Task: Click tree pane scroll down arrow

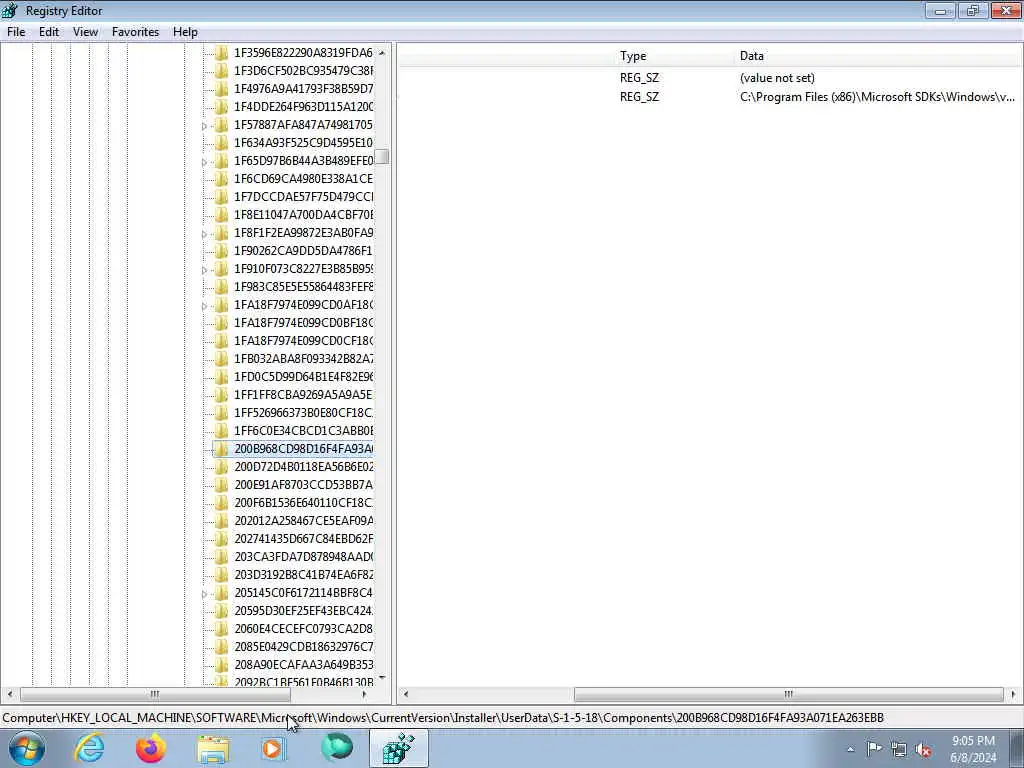Action: (x=382, y=678)
